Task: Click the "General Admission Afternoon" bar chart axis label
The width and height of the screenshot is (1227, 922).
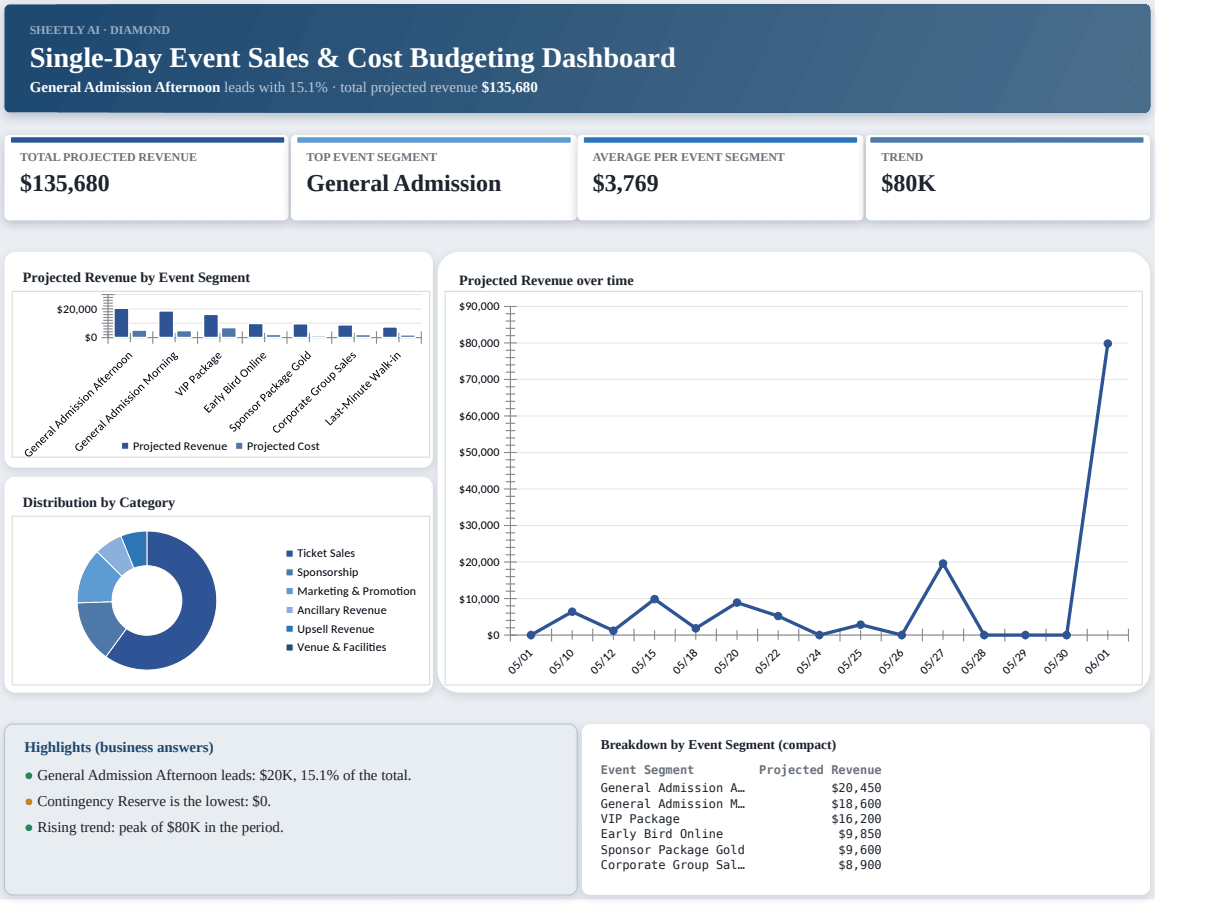Action: click(x=79, y=404)
